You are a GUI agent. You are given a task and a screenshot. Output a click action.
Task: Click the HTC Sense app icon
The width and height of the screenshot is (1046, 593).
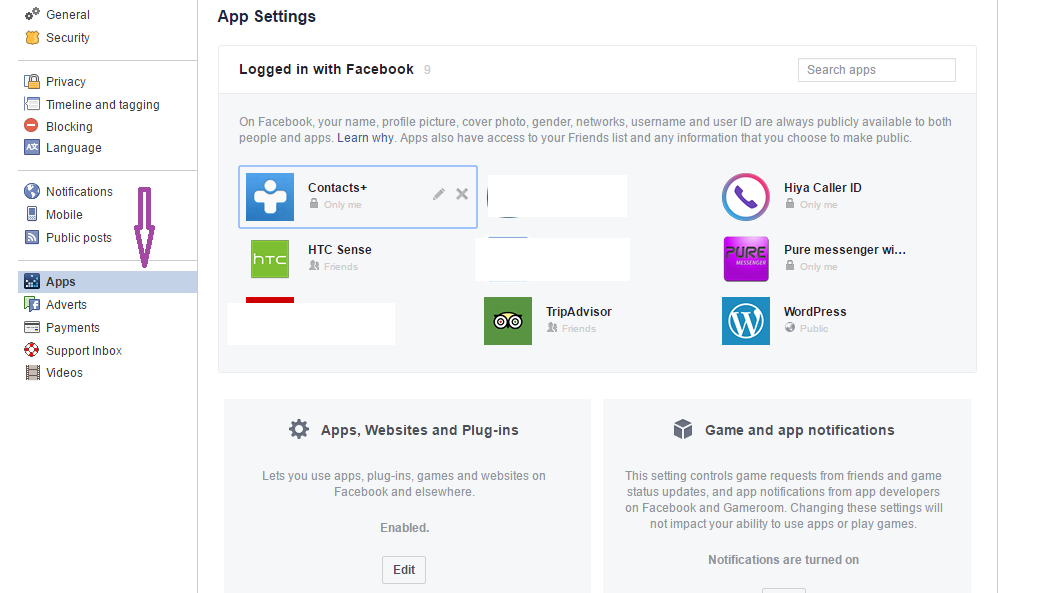[270, 259]
